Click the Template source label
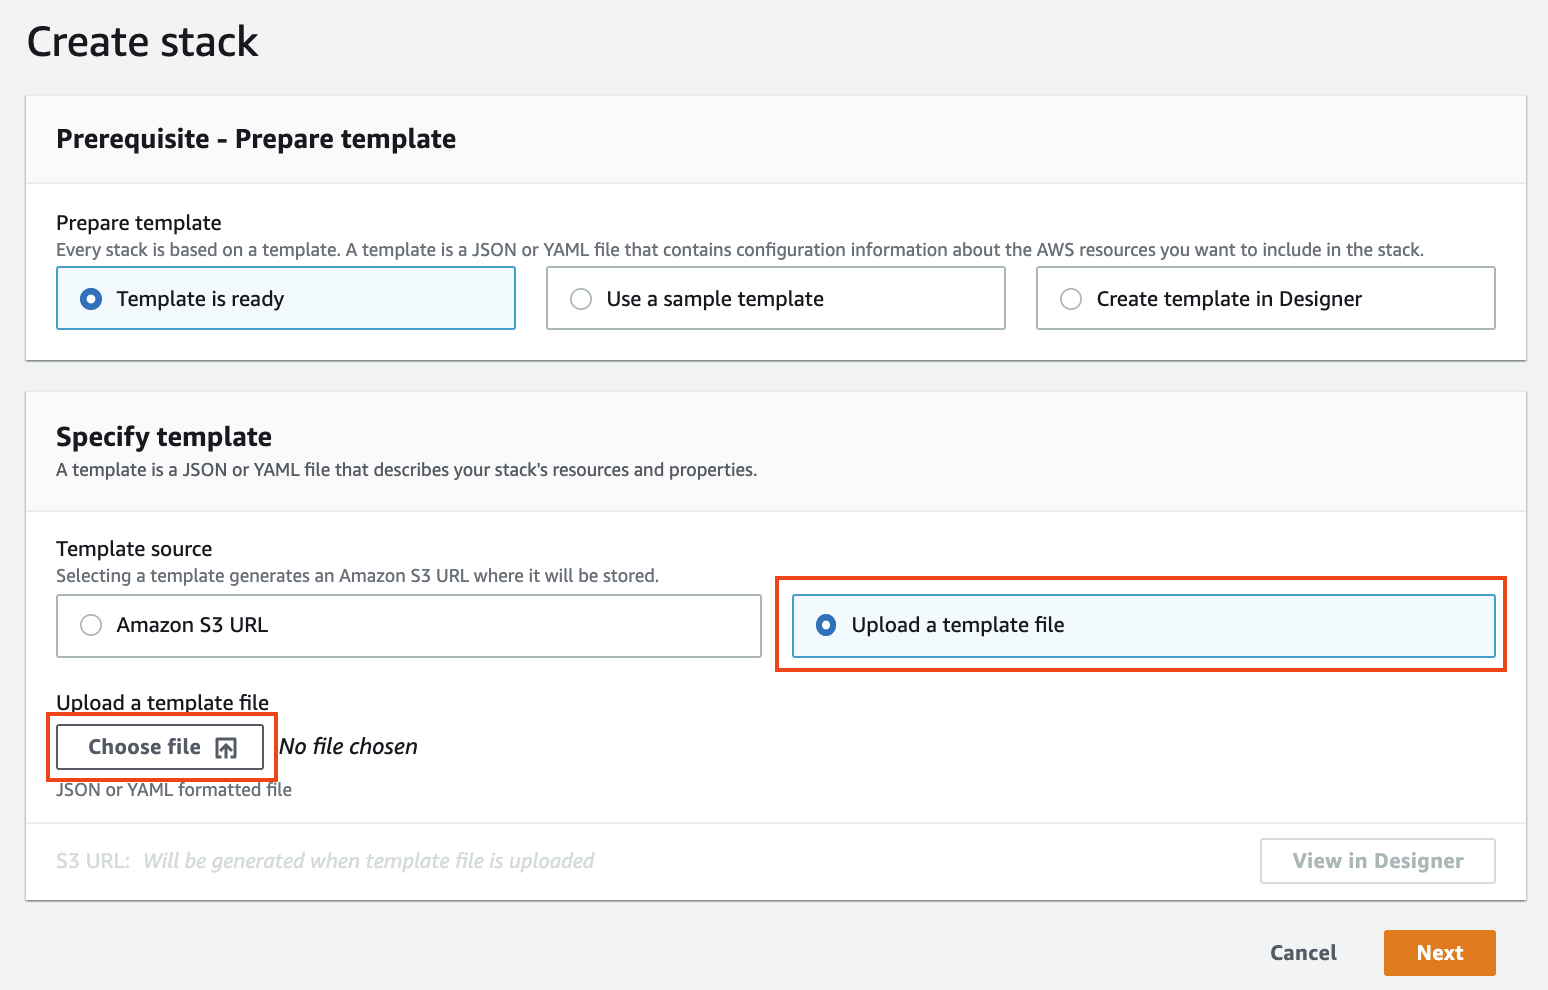Screen dimensions: 1548x990 coord(134,549)
